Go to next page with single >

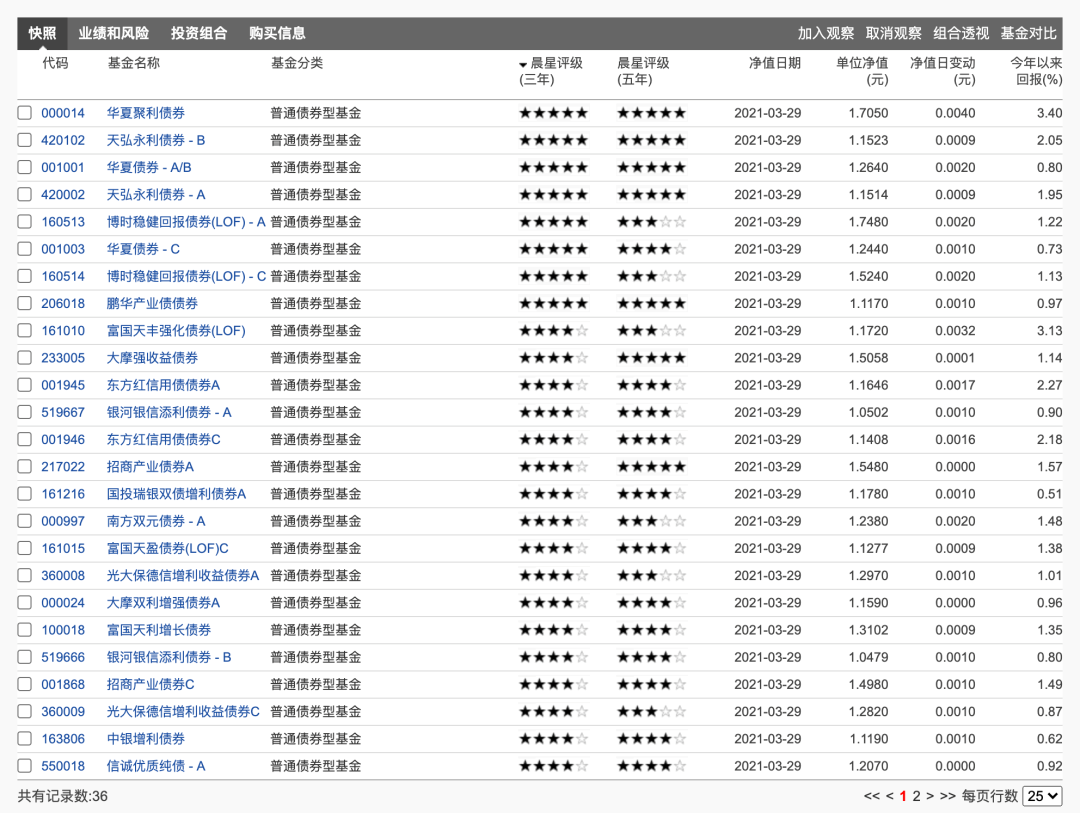930,796
